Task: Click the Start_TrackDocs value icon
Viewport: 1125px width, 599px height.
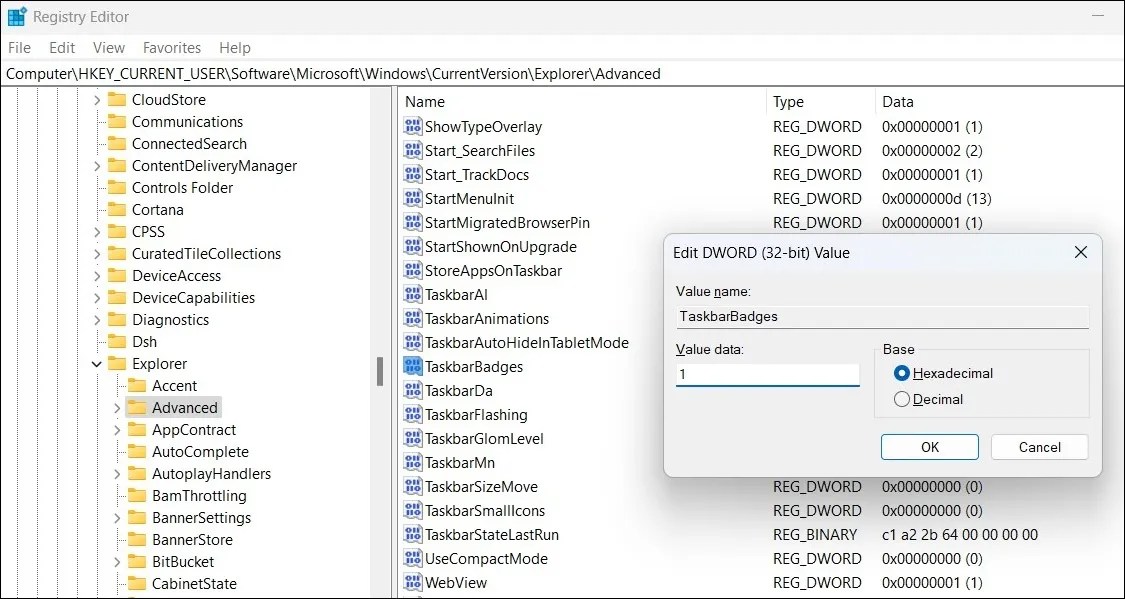Action: click(x=413, y=174)
